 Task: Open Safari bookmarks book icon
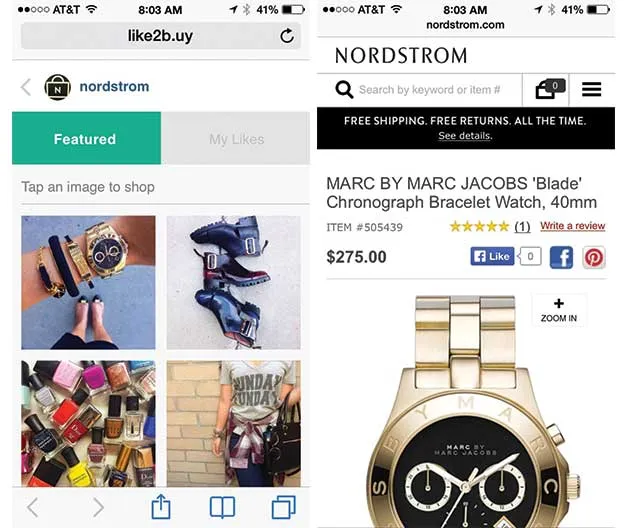pos(222,508)
